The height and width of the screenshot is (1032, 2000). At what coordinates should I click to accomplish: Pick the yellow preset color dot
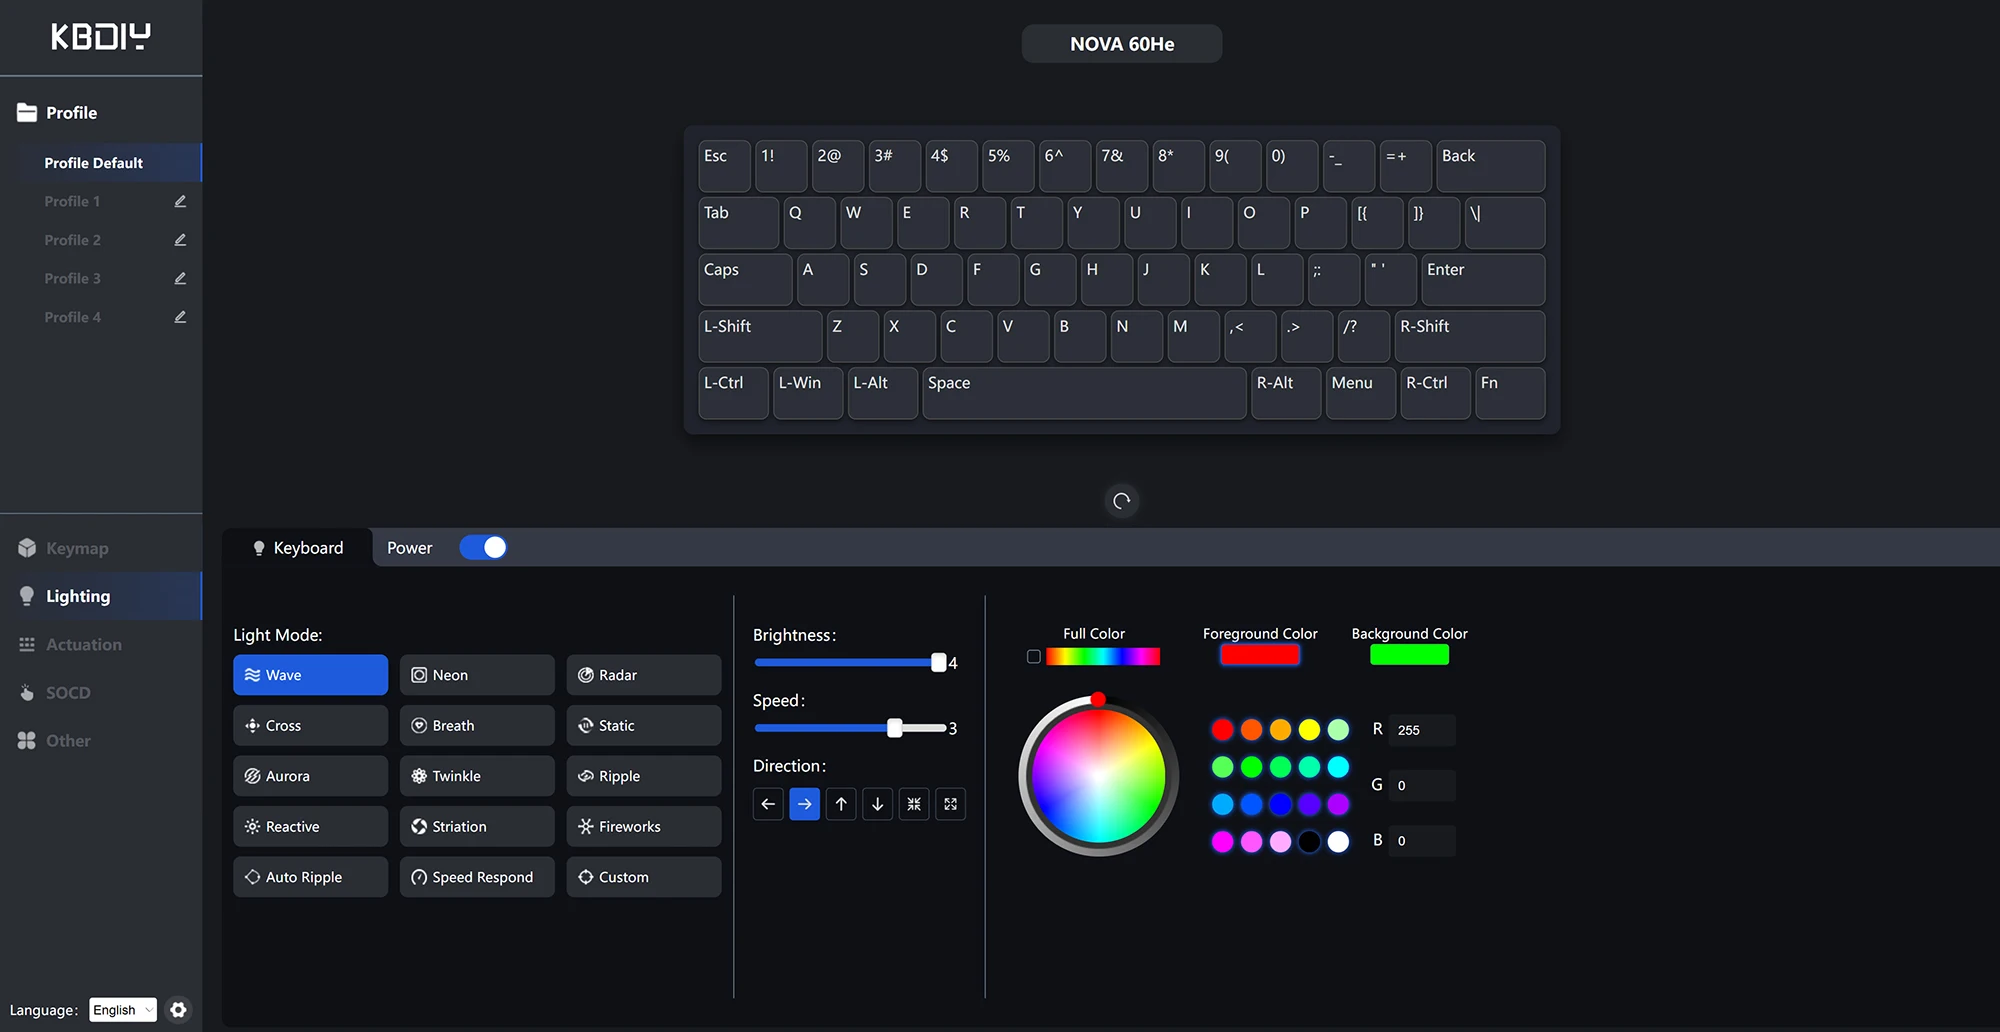coord(1309,730)
